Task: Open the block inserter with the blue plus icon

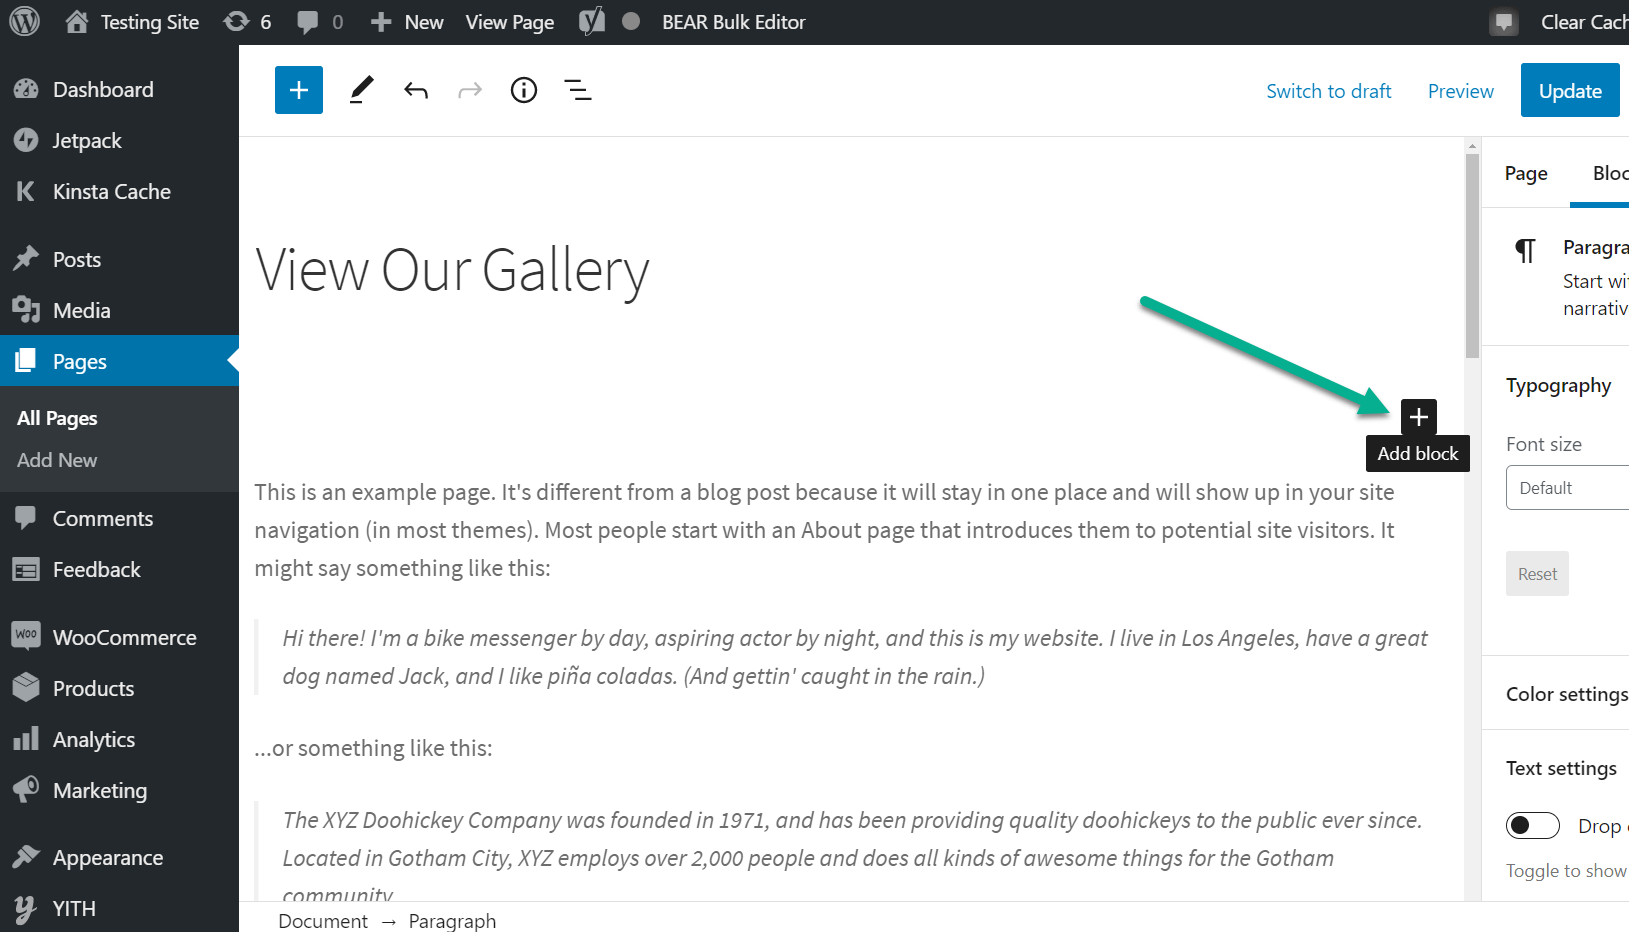Action: click(298, 90)
